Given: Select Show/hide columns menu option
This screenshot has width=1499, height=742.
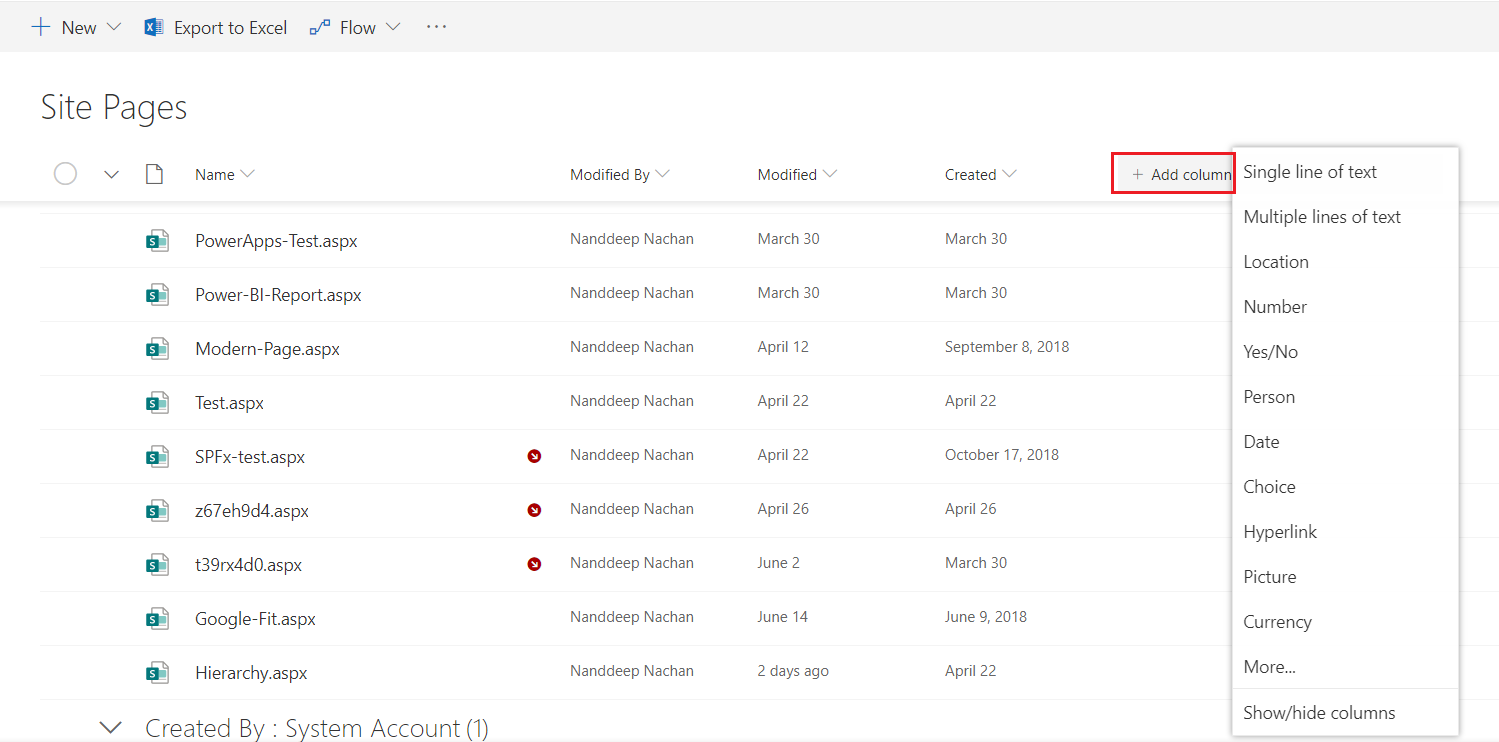Looking at the screenshot, I should pyautogui.click(x=1318, y=713).
